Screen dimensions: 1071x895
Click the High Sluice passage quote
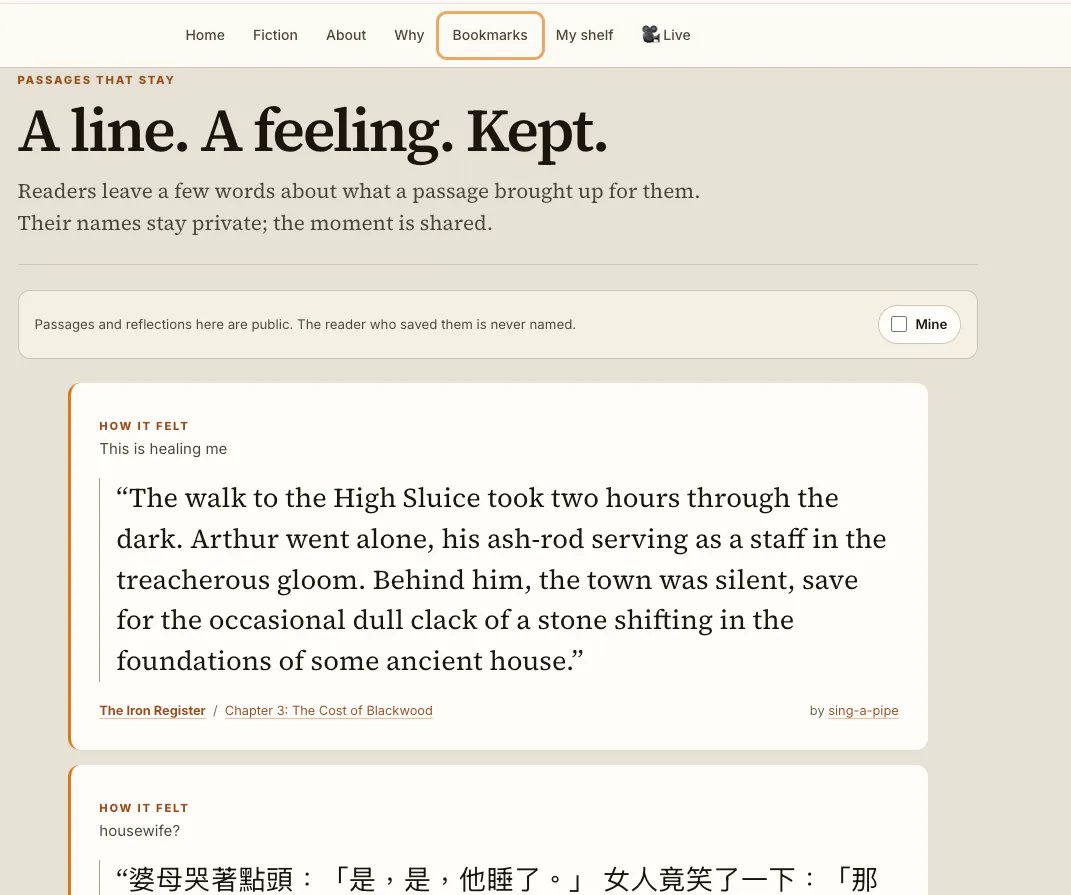[501, 579]
